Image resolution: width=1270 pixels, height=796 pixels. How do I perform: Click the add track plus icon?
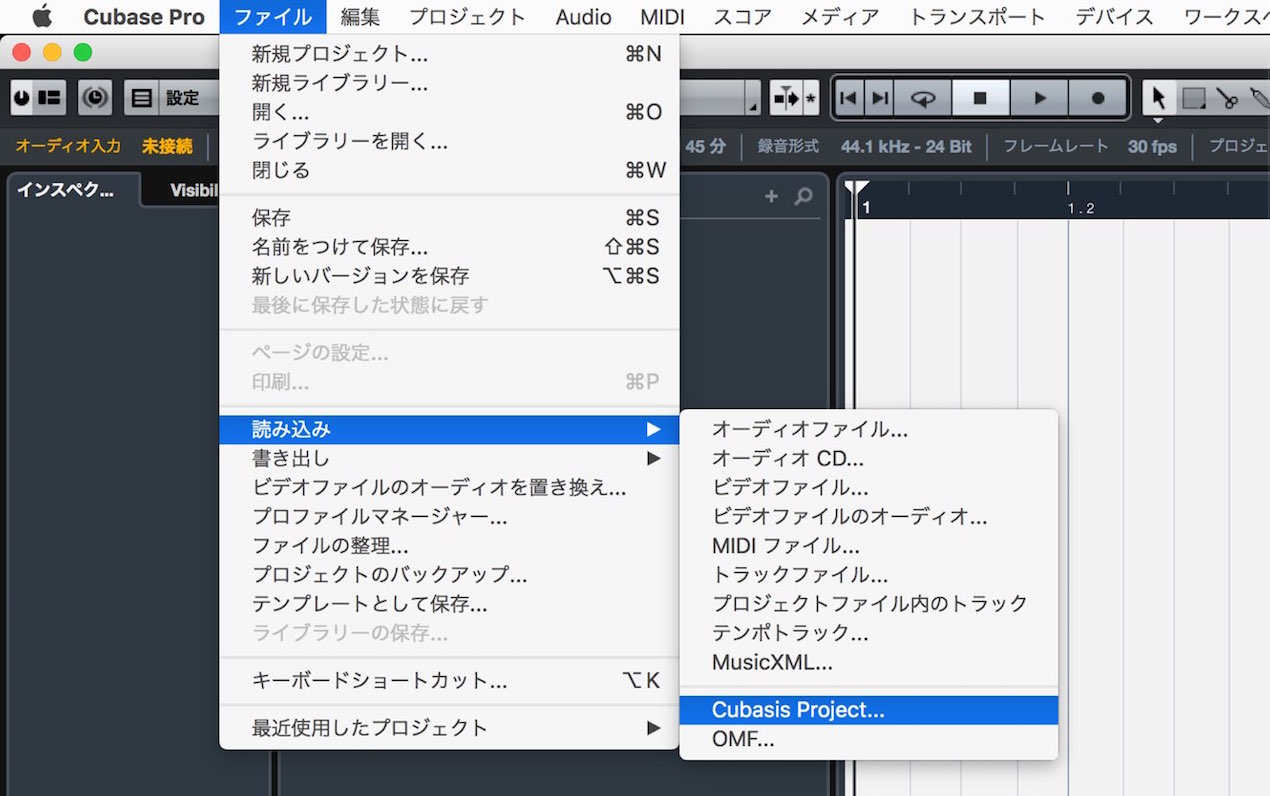(x=771, y=197)
